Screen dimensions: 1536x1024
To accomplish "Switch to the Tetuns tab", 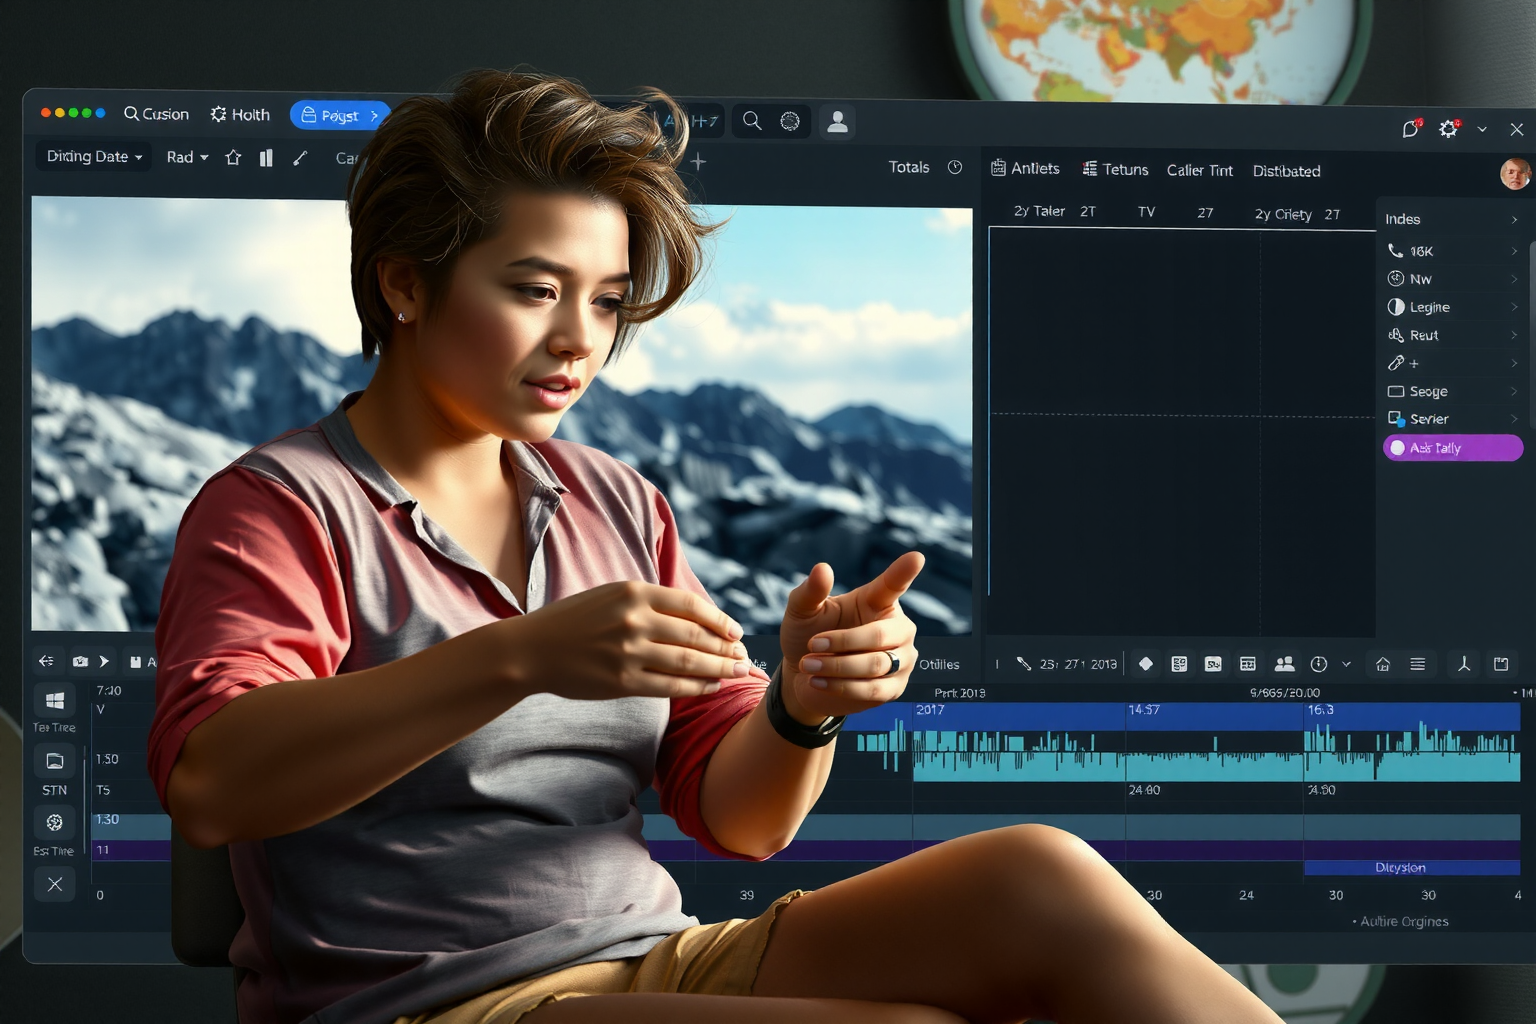I will tap(1115, 169).
